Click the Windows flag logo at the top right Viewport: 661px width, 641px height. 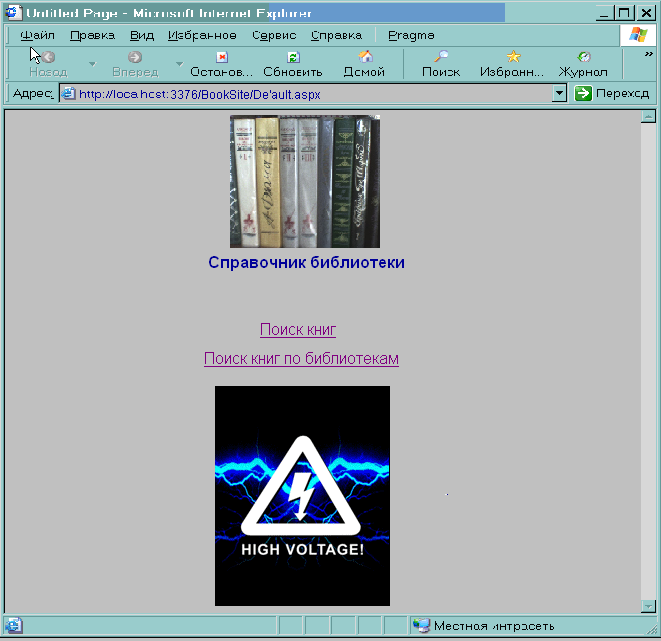pos(638,35)
